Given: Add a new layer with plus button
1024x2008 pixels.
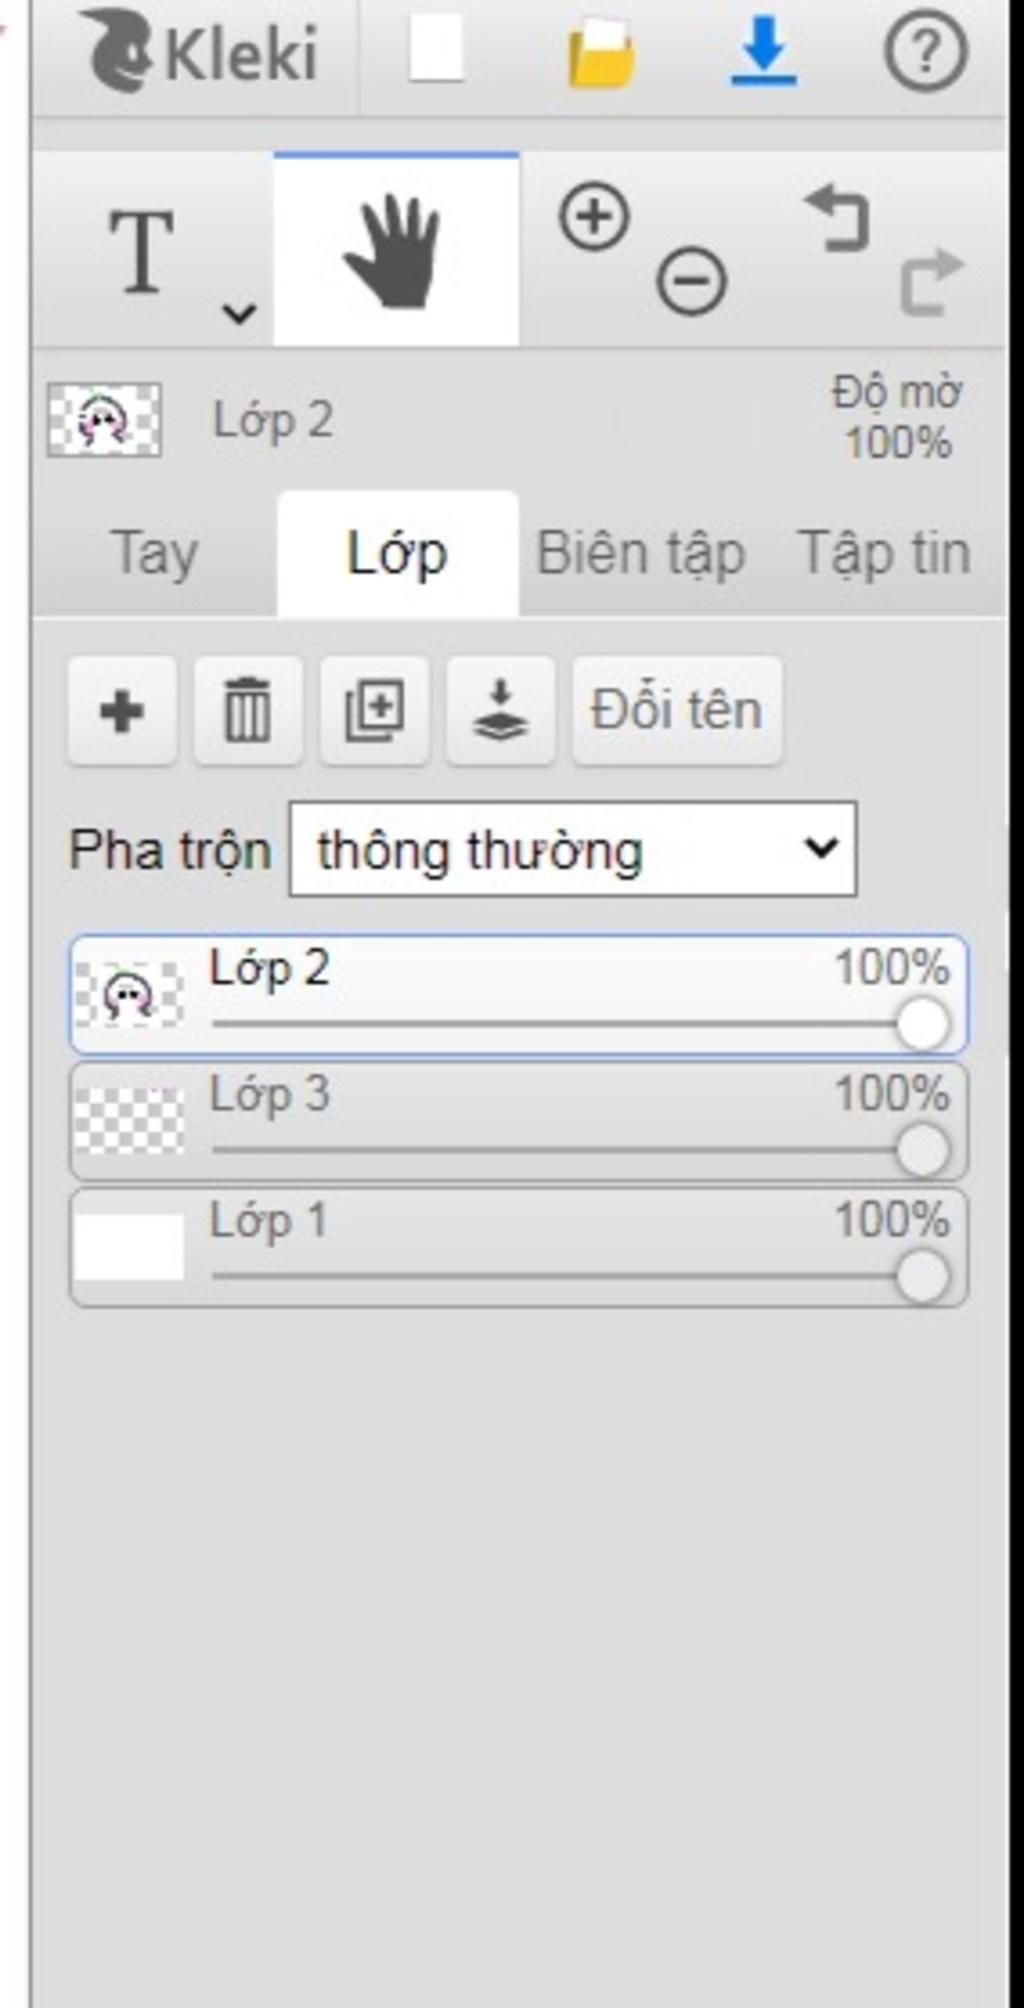Looking at the screenshot, I should [x=122, y=711].
